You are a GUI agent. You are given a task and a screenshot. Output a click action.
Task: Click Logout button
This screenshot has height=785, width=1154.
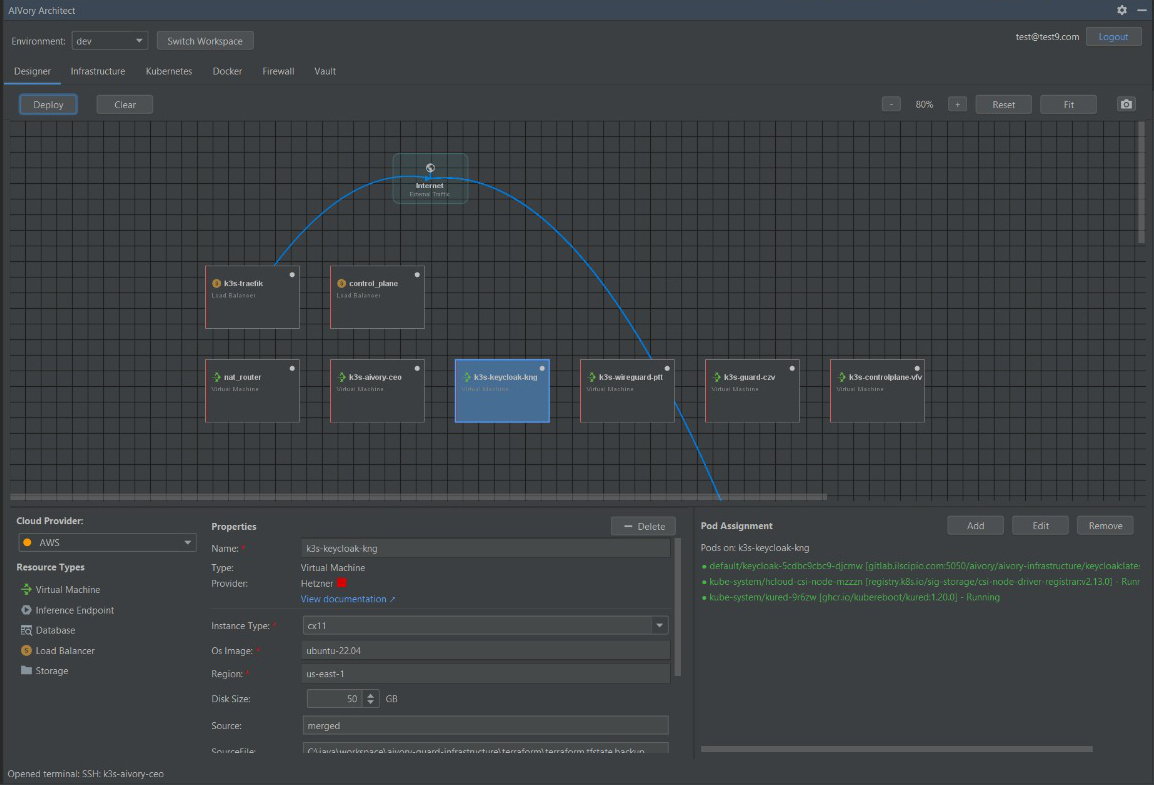tap(1114, 37)
